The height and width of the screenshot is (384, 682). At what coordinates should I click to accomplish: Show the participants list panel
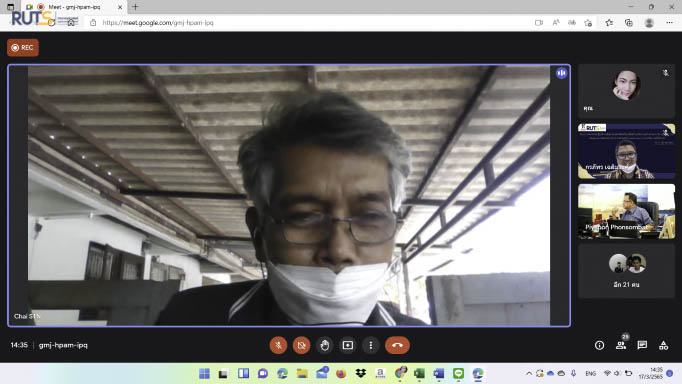(621, 345)
